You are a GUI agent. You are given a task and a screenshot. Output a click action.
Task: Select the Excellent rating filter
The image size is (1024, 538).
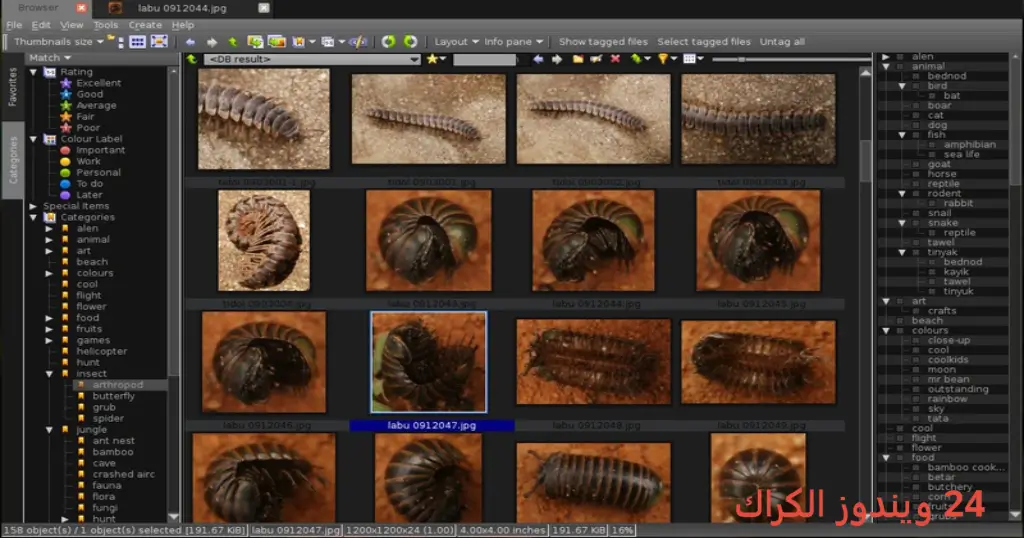coord(98,83)
